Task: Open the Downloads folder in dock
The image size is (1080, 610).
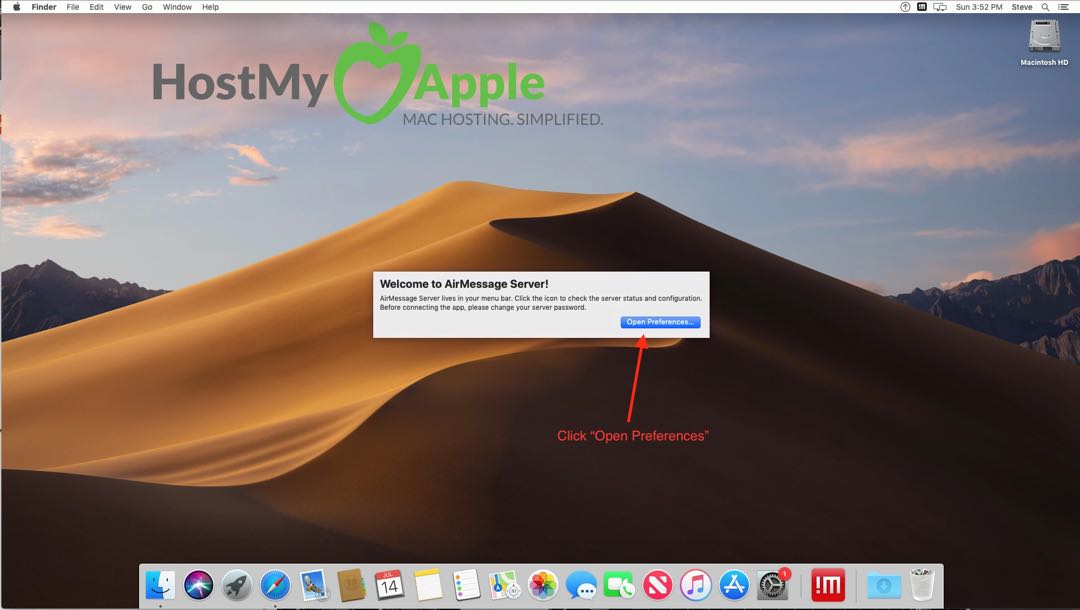Action: [884, 585]
